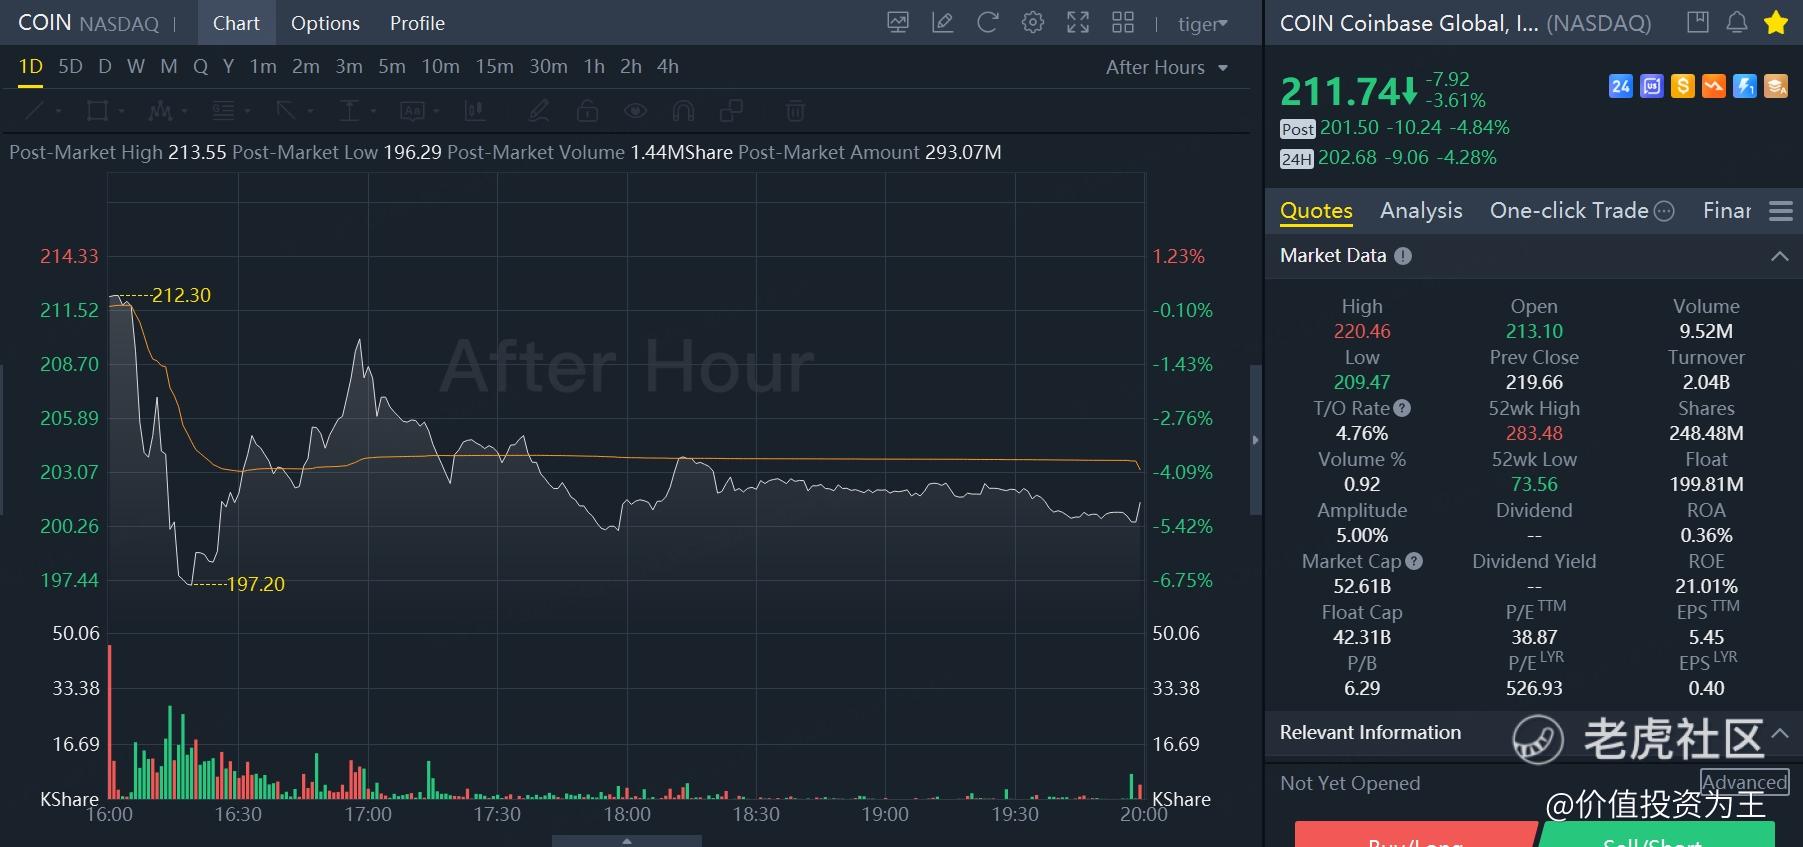Expand chart to fullscreen
Image resolution: width=1803 pixels, height=847 pixels.
(1078, 23)
